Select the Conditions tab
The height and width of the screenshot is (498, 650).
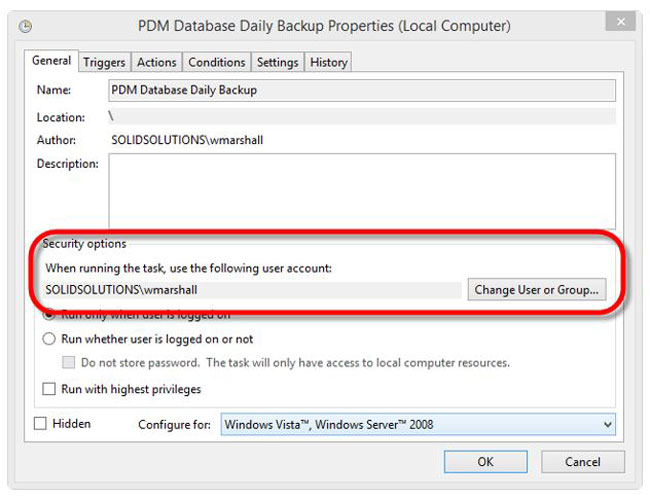coord(216,62)
